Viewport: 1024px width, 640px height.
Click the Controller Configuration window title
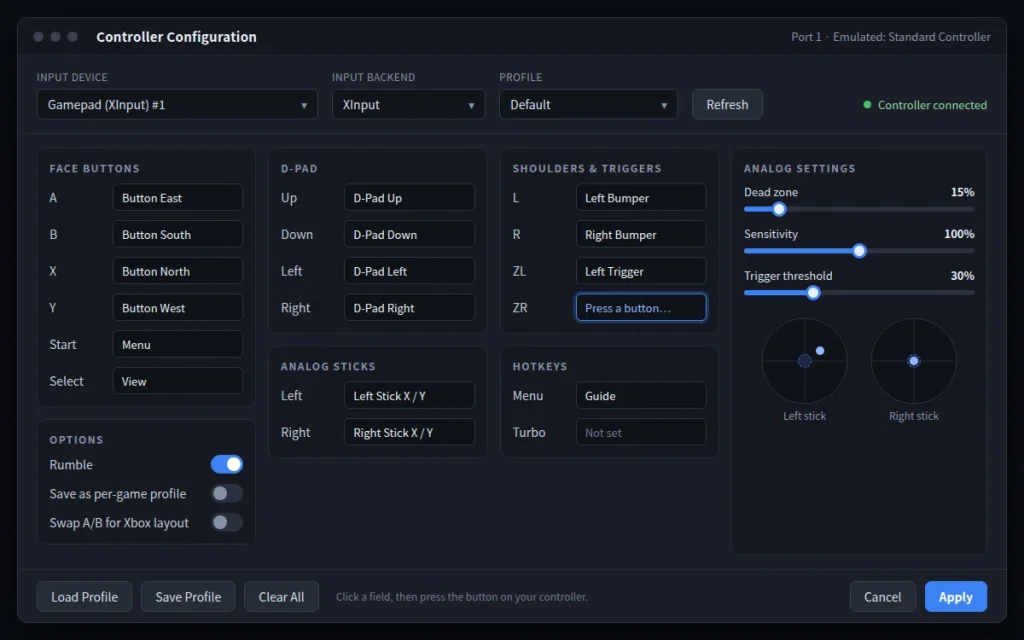(x=176, y=37)
